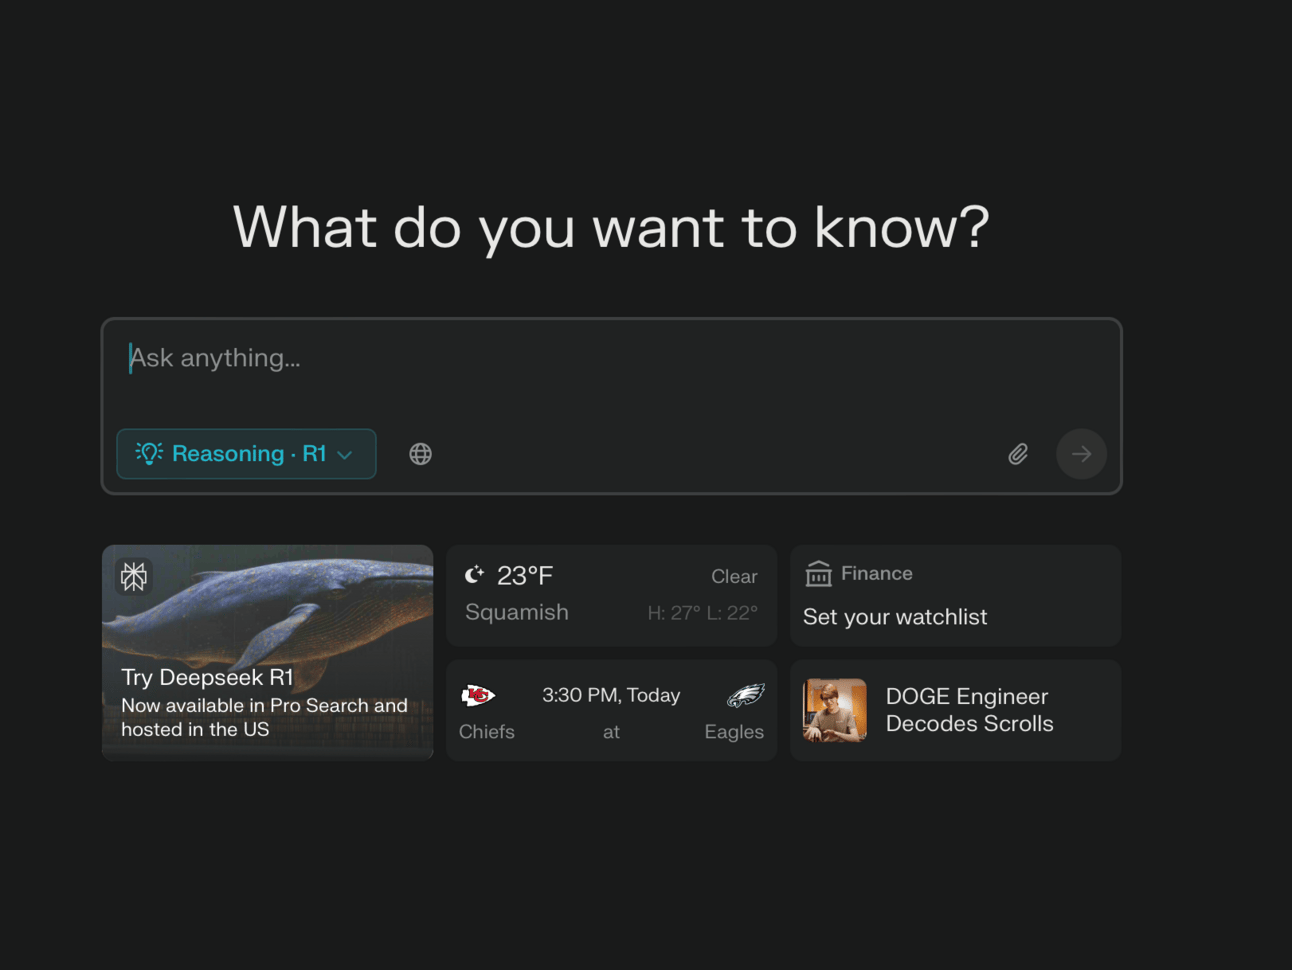Click the Finance bank building icon
Screen dimensions: 1292x970
point(818,574)
